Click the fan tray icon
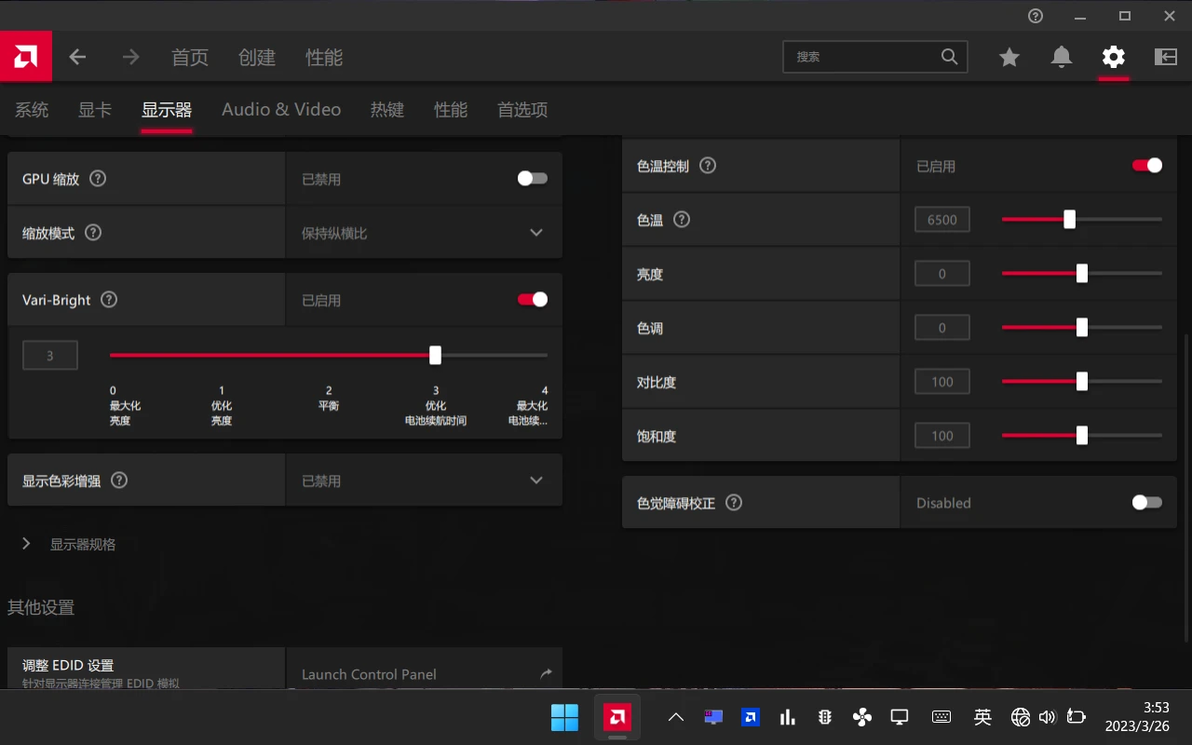Screen dimensions: 1192x745 click(862, 717)
